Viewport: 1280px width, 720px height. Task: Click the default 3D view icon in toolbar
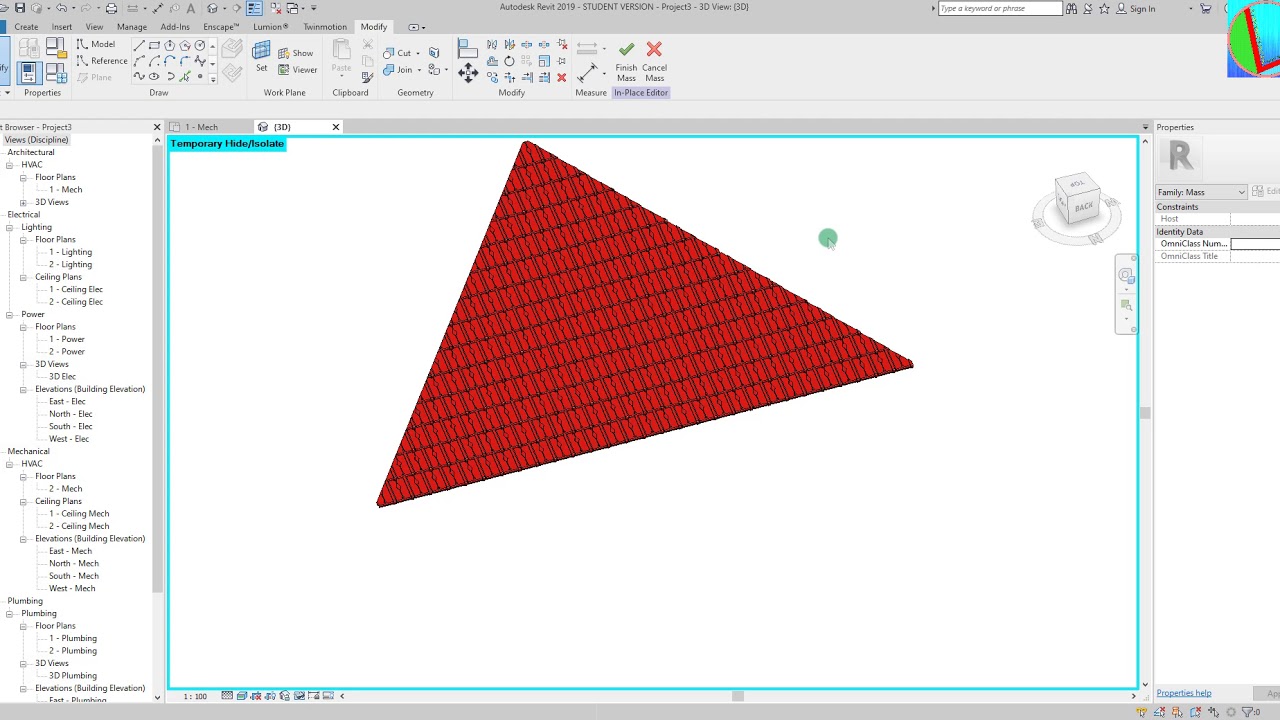click(x=212, y=8)
